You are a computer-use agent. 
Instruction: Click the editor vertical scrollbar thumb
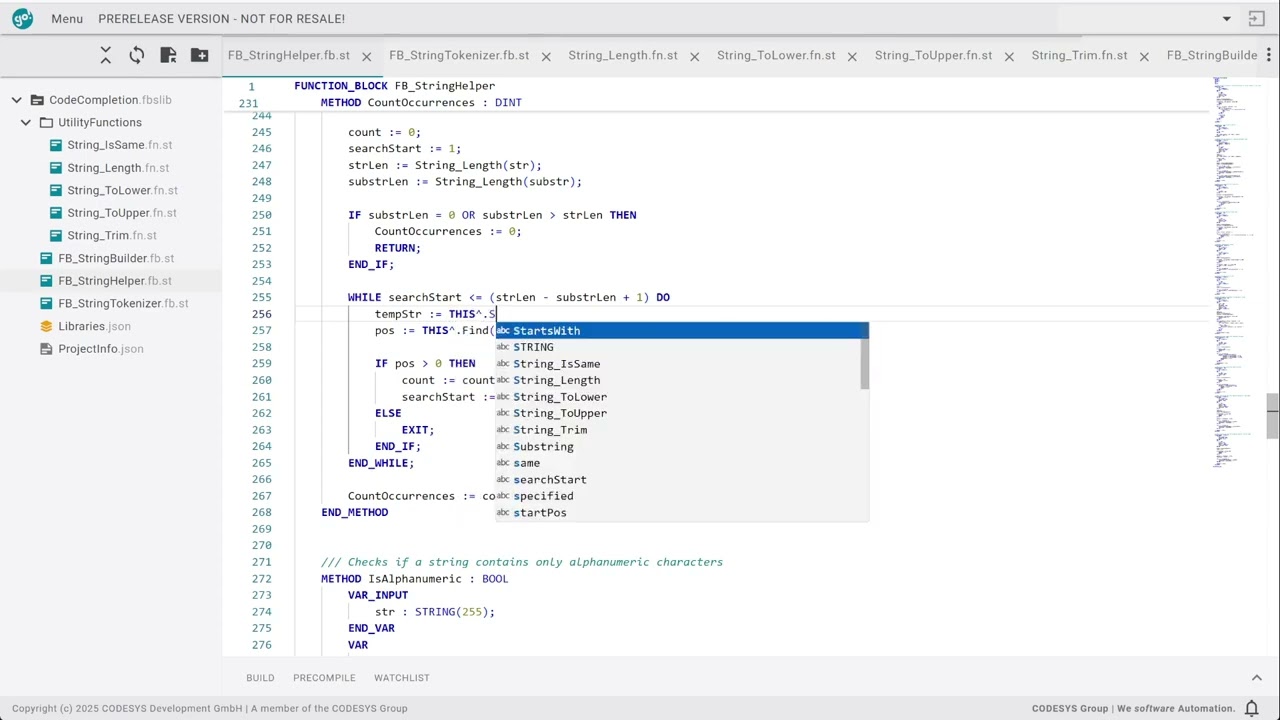click(1273, 417)
